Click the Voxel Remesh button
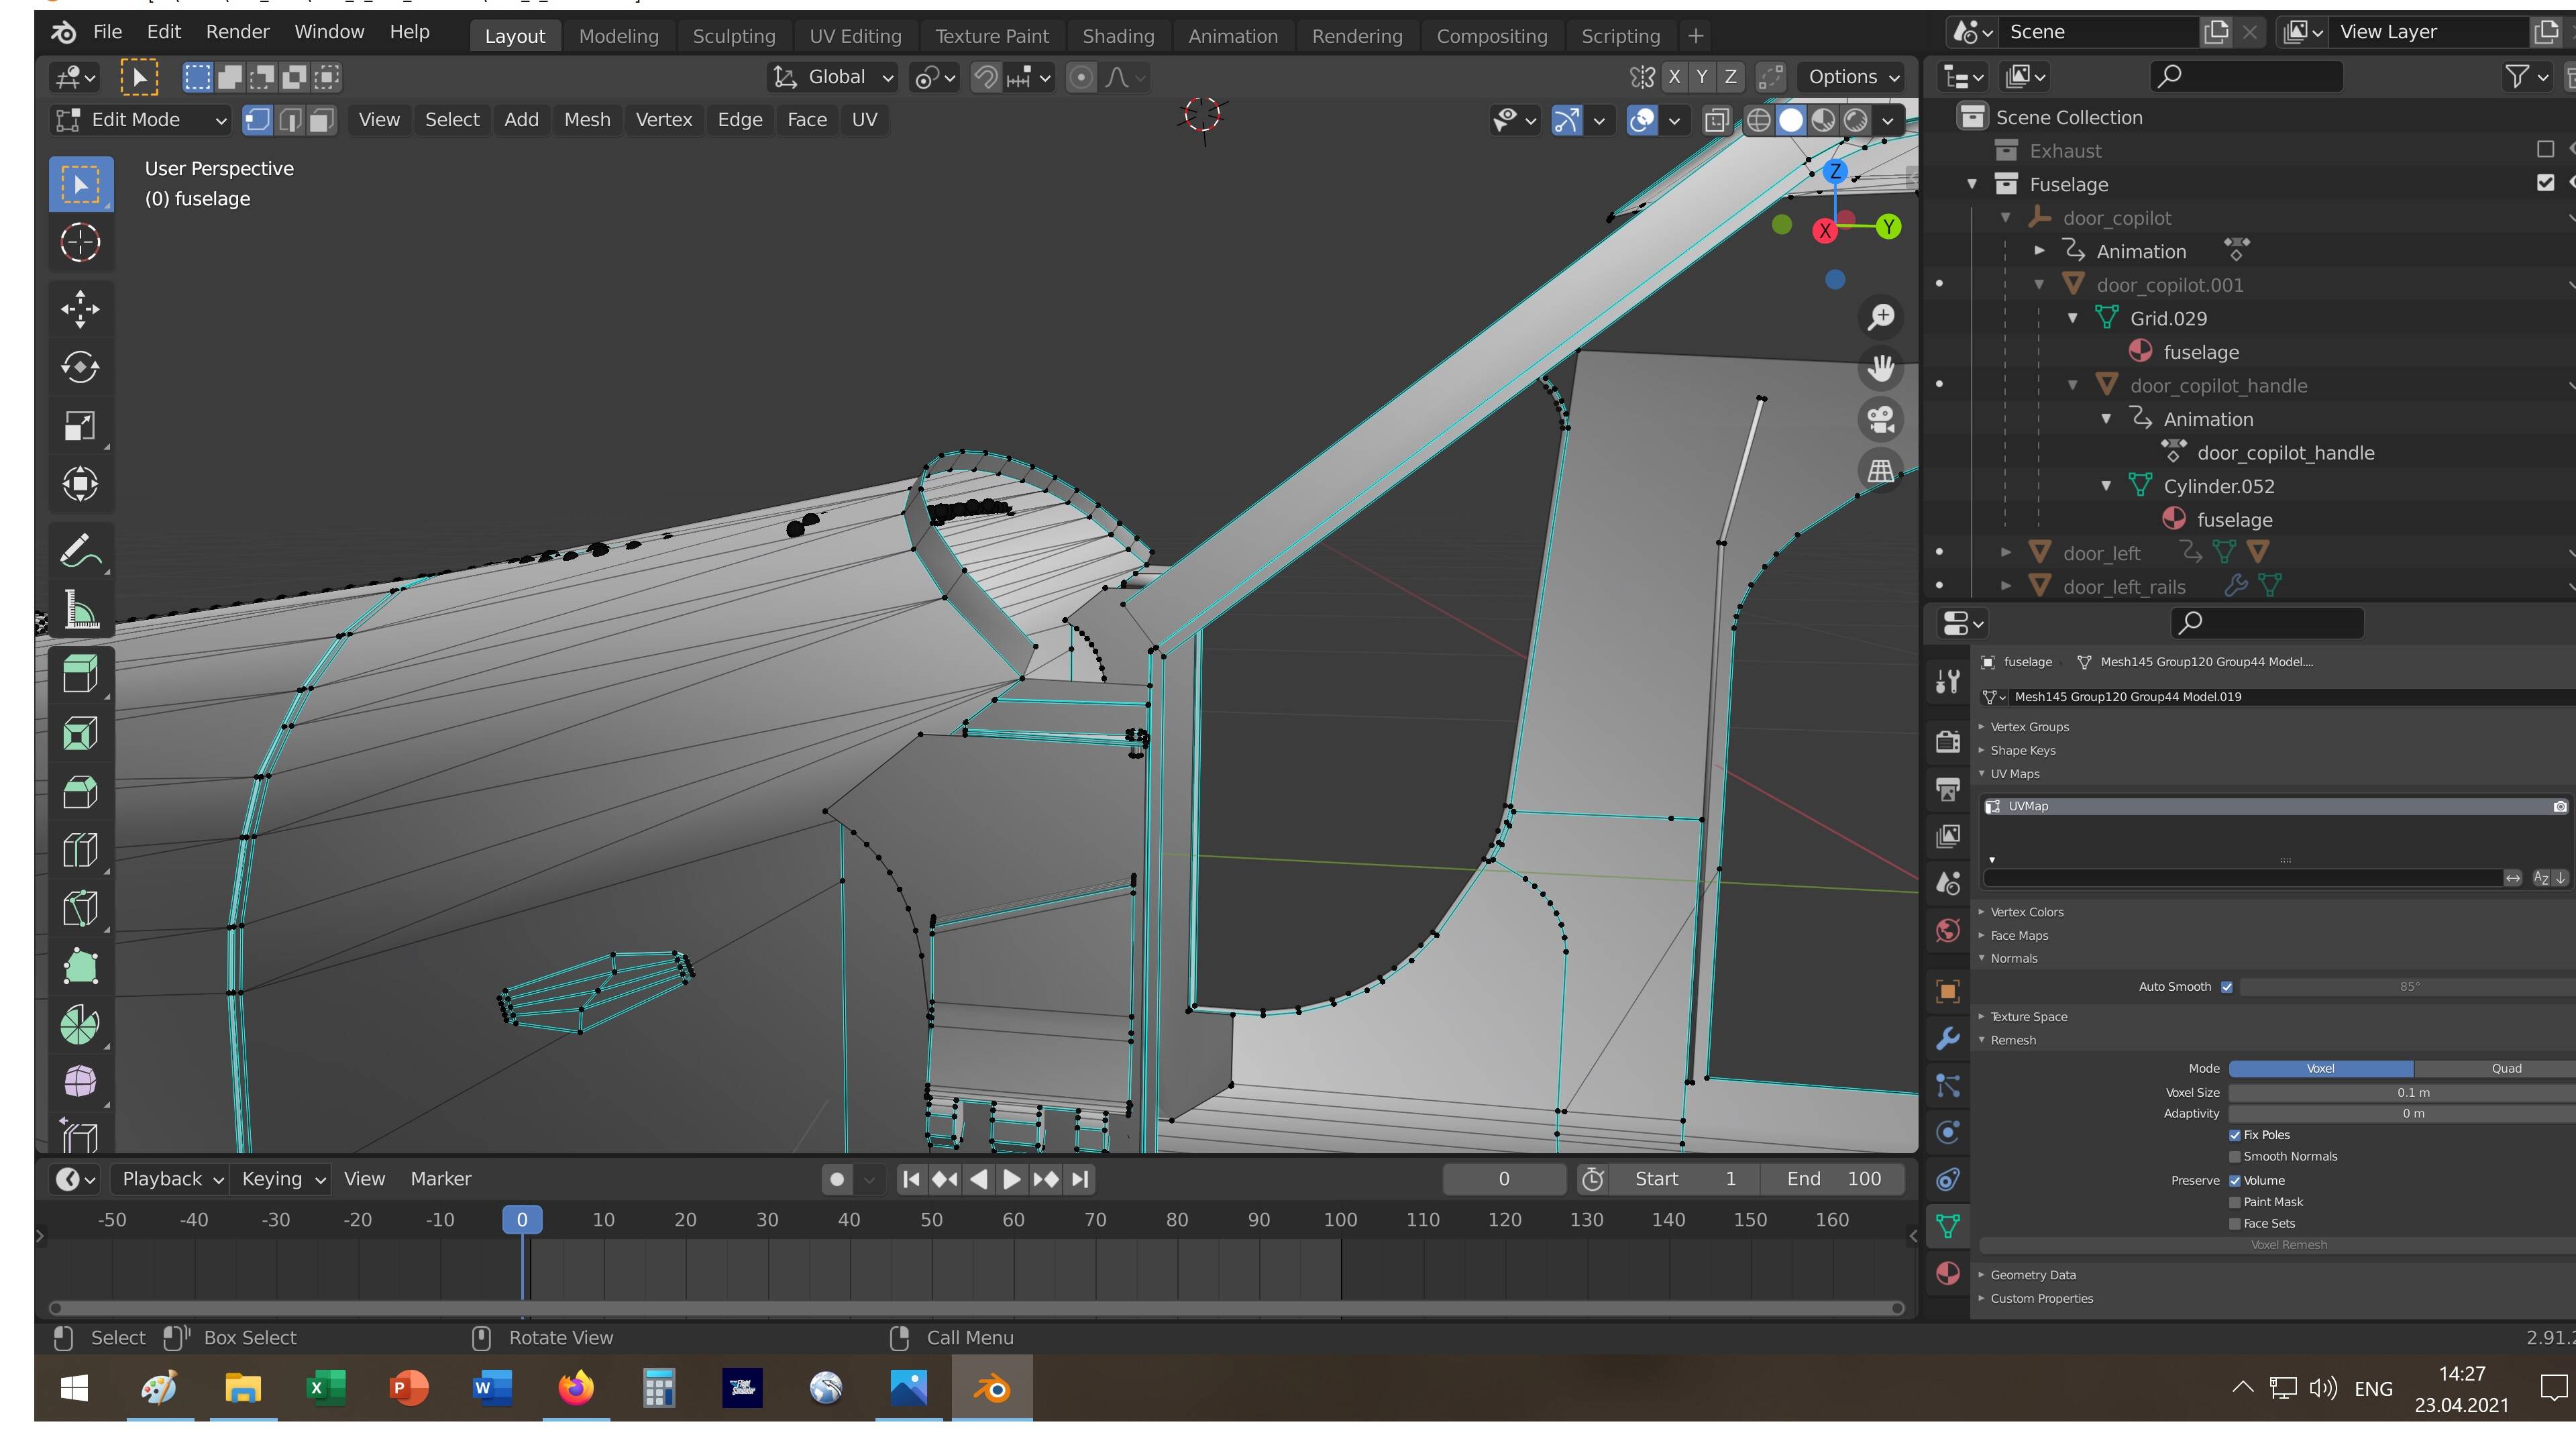The image size is (2576, 1449). 2288,1245
